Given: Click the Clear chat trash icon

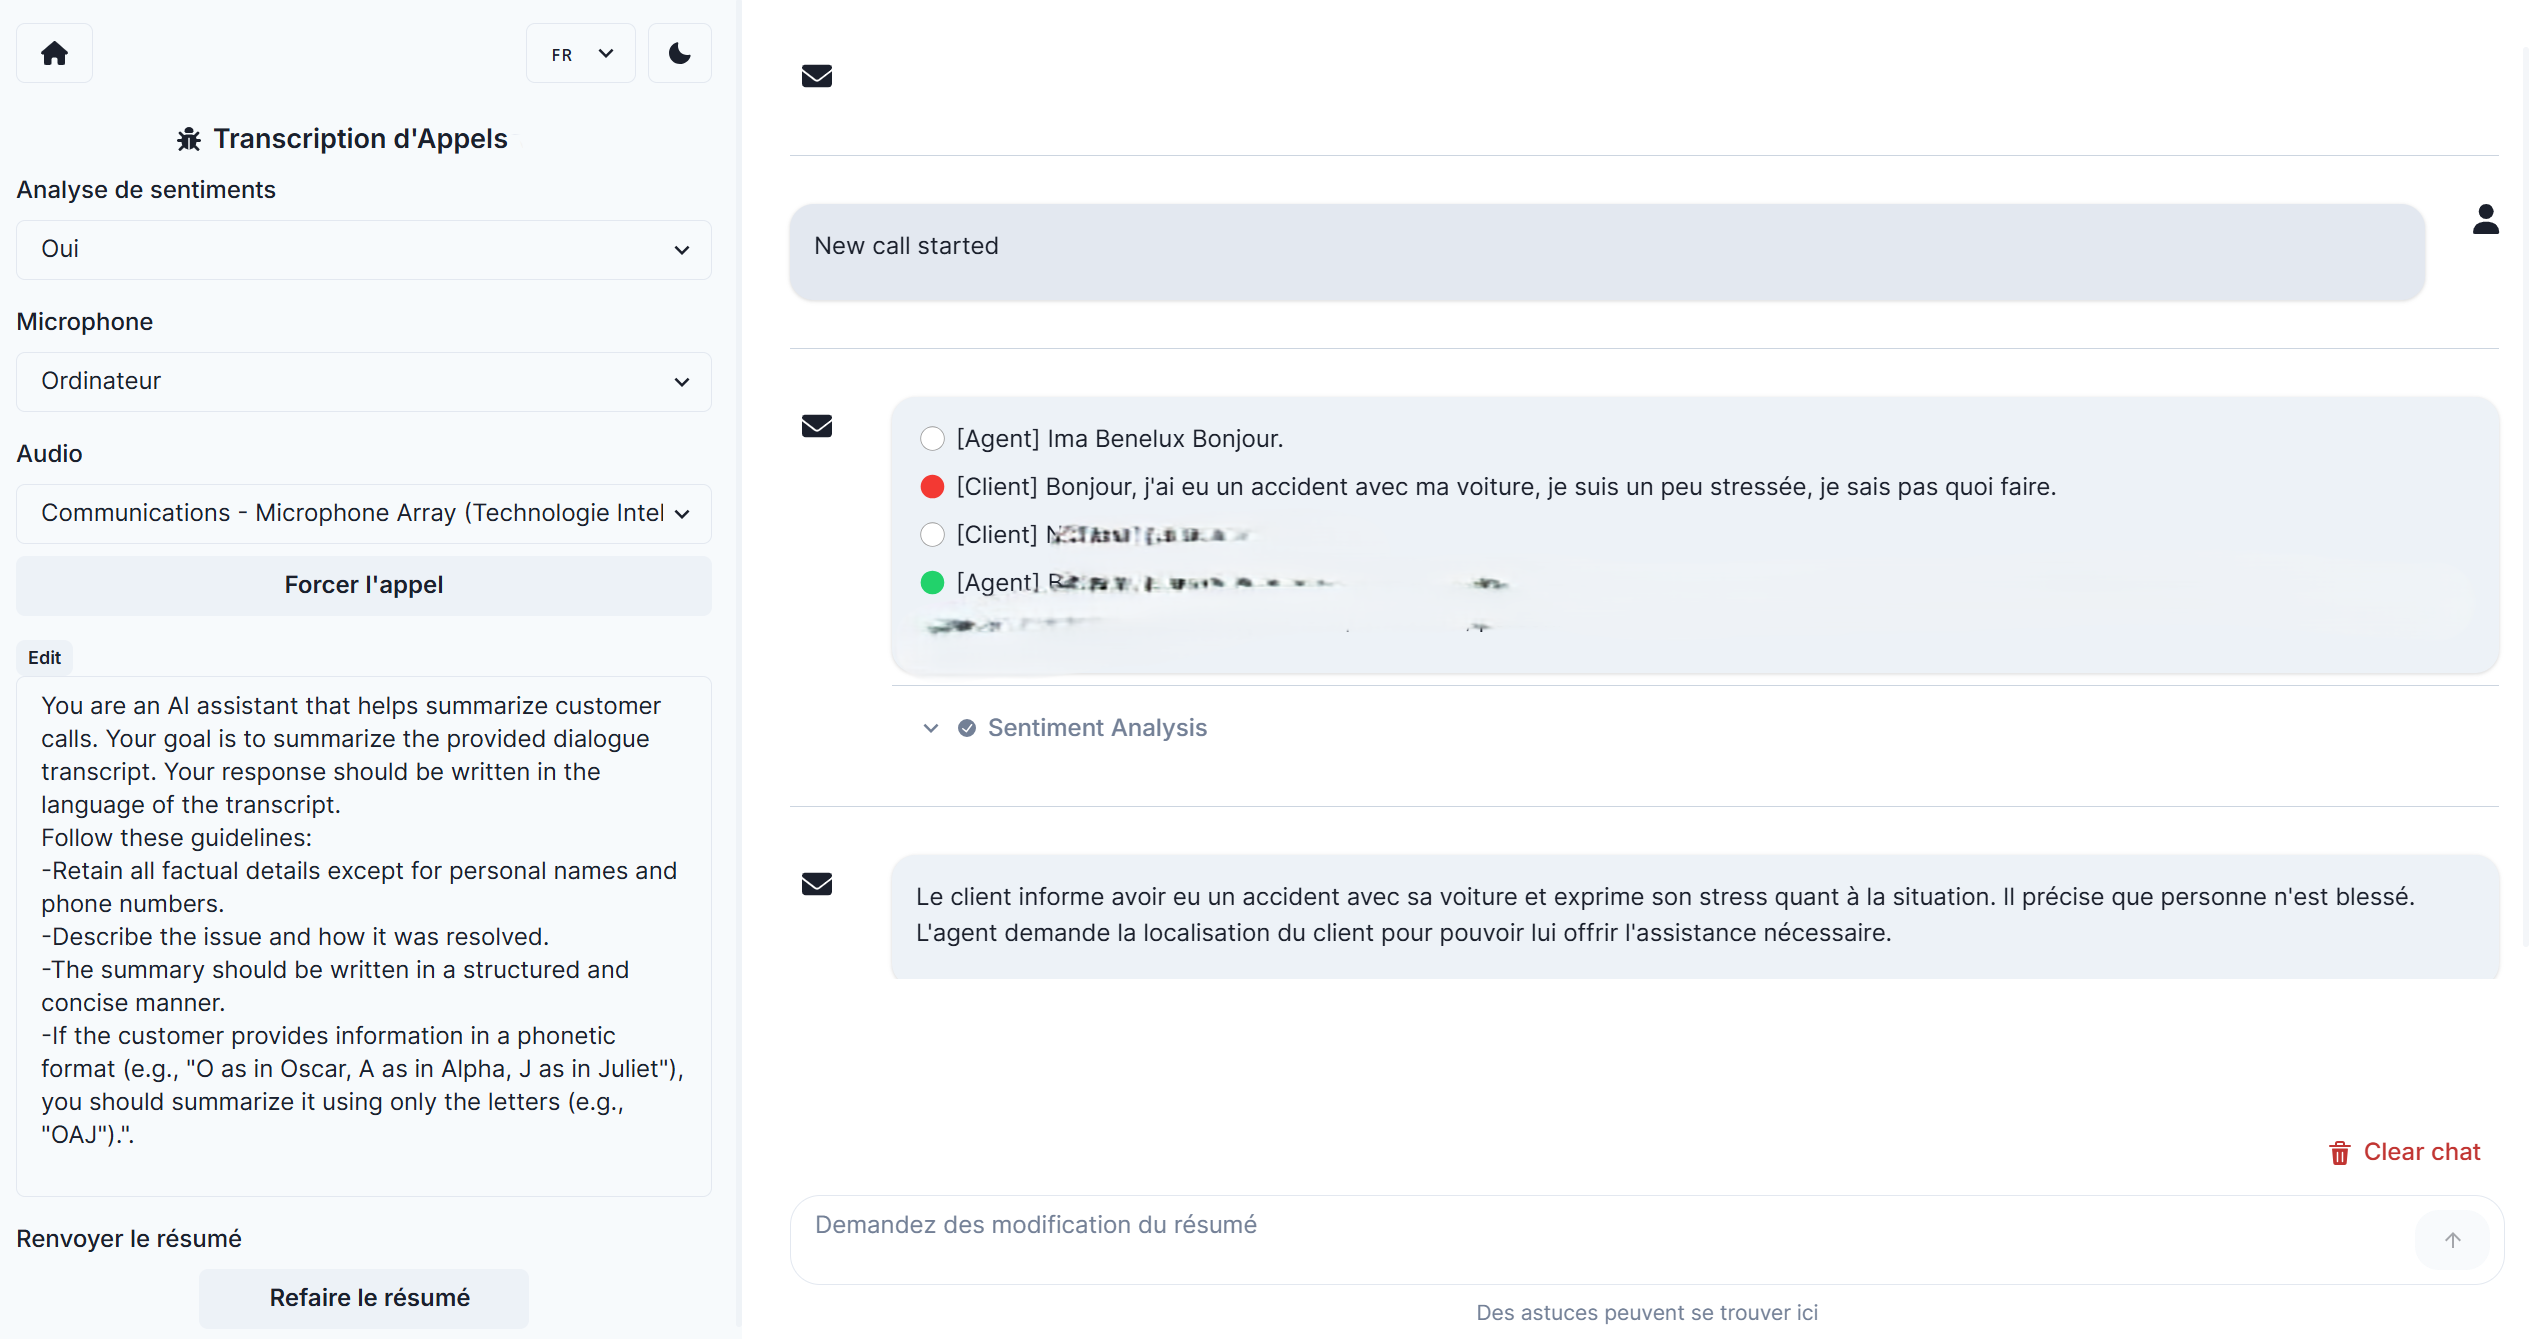Looking at the screenshot, I should (2340, 1153).
